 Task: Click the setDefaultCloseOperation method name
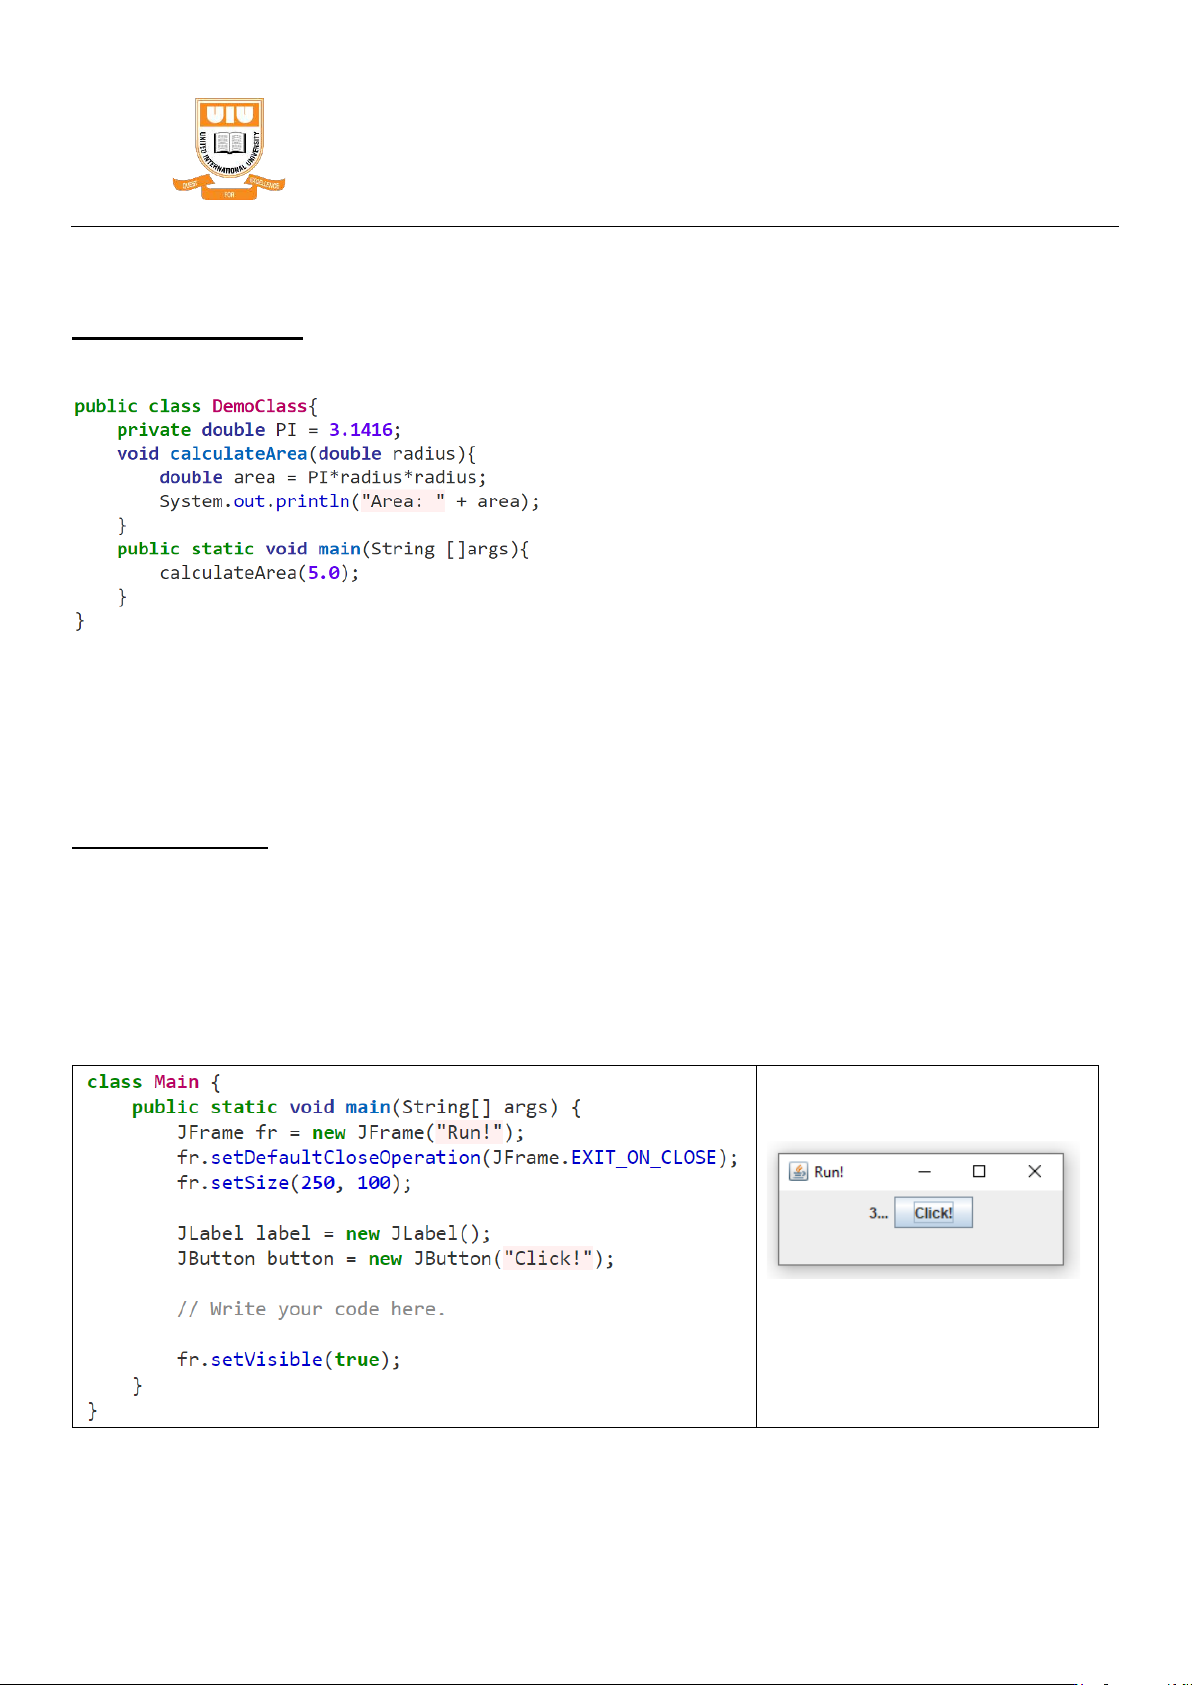345,1157
